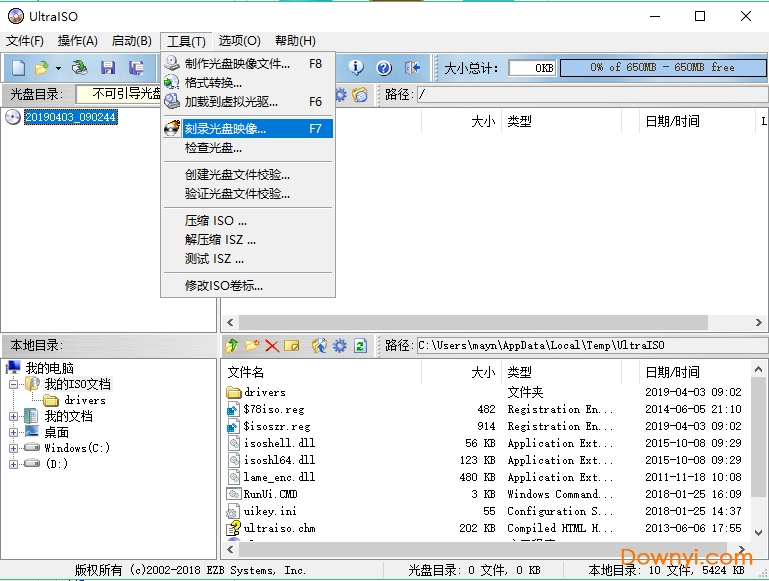
Task: Select drivers folder in local tree
Action: click(85, 400)
